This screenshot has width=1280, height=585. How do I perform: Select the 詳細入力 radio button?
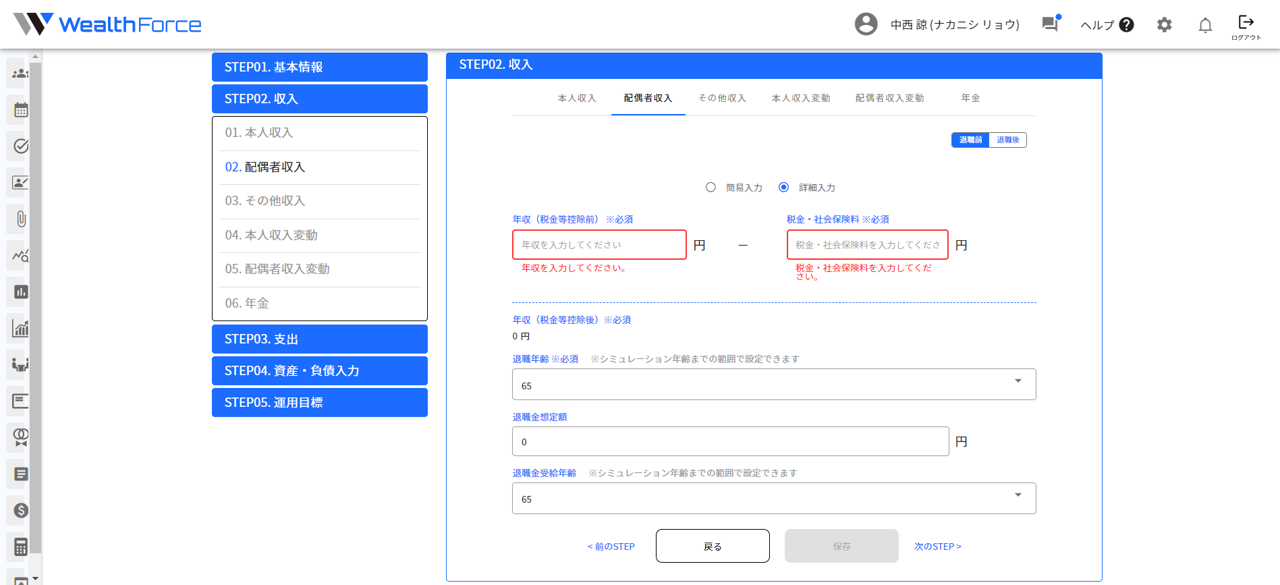point(783,187)
